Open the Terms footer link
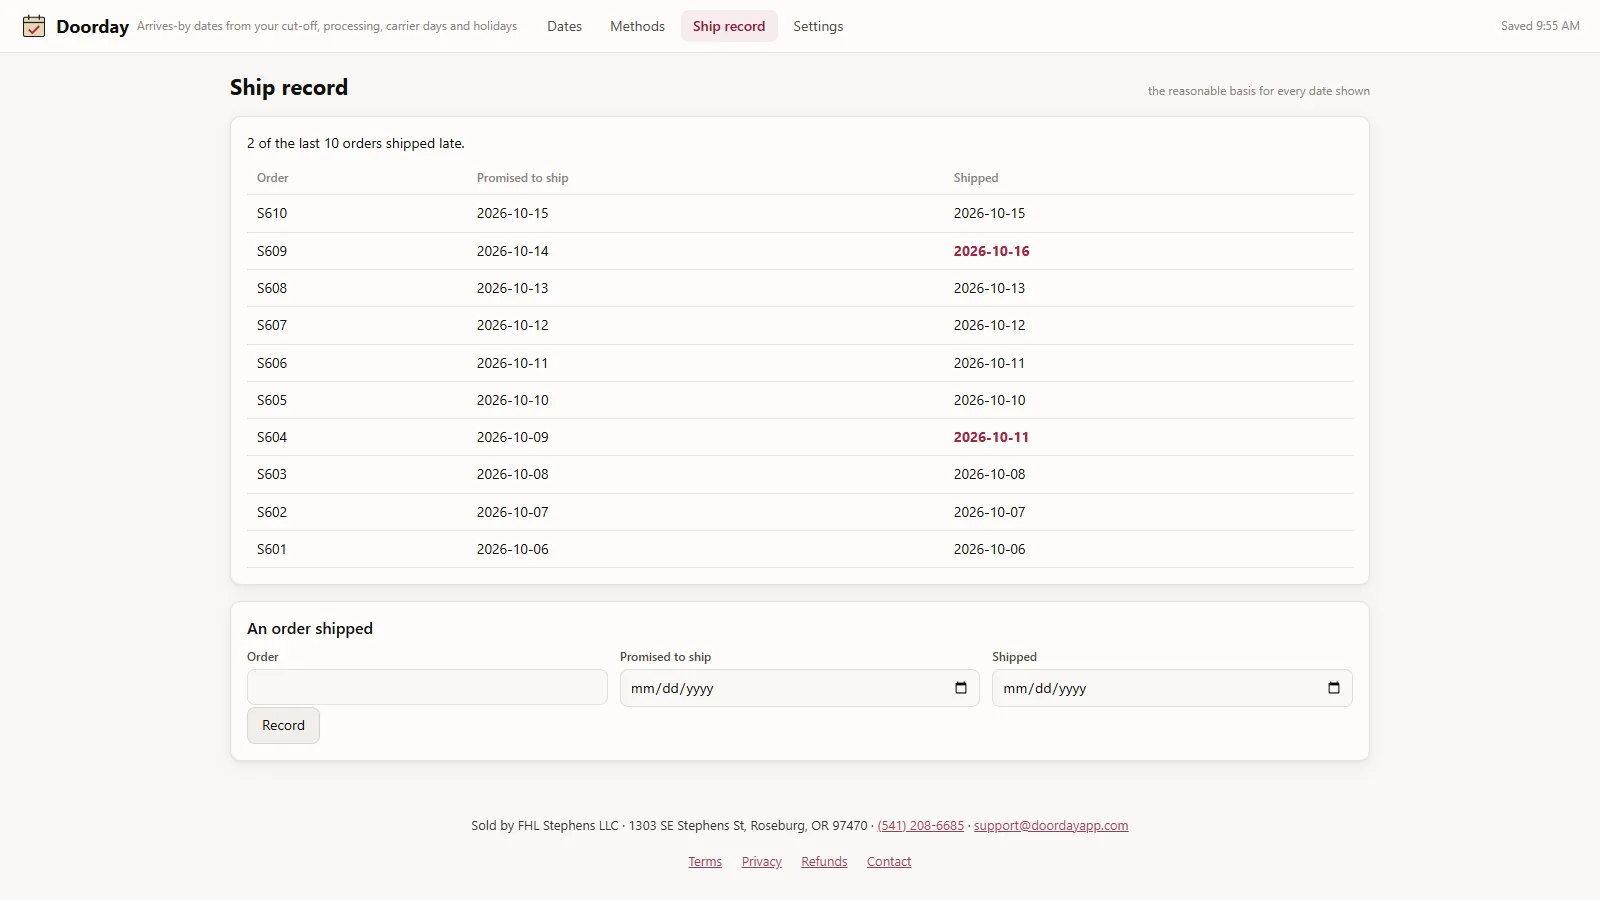The height and width of the screenshot is (900, 1600). [x=705, y=862]
